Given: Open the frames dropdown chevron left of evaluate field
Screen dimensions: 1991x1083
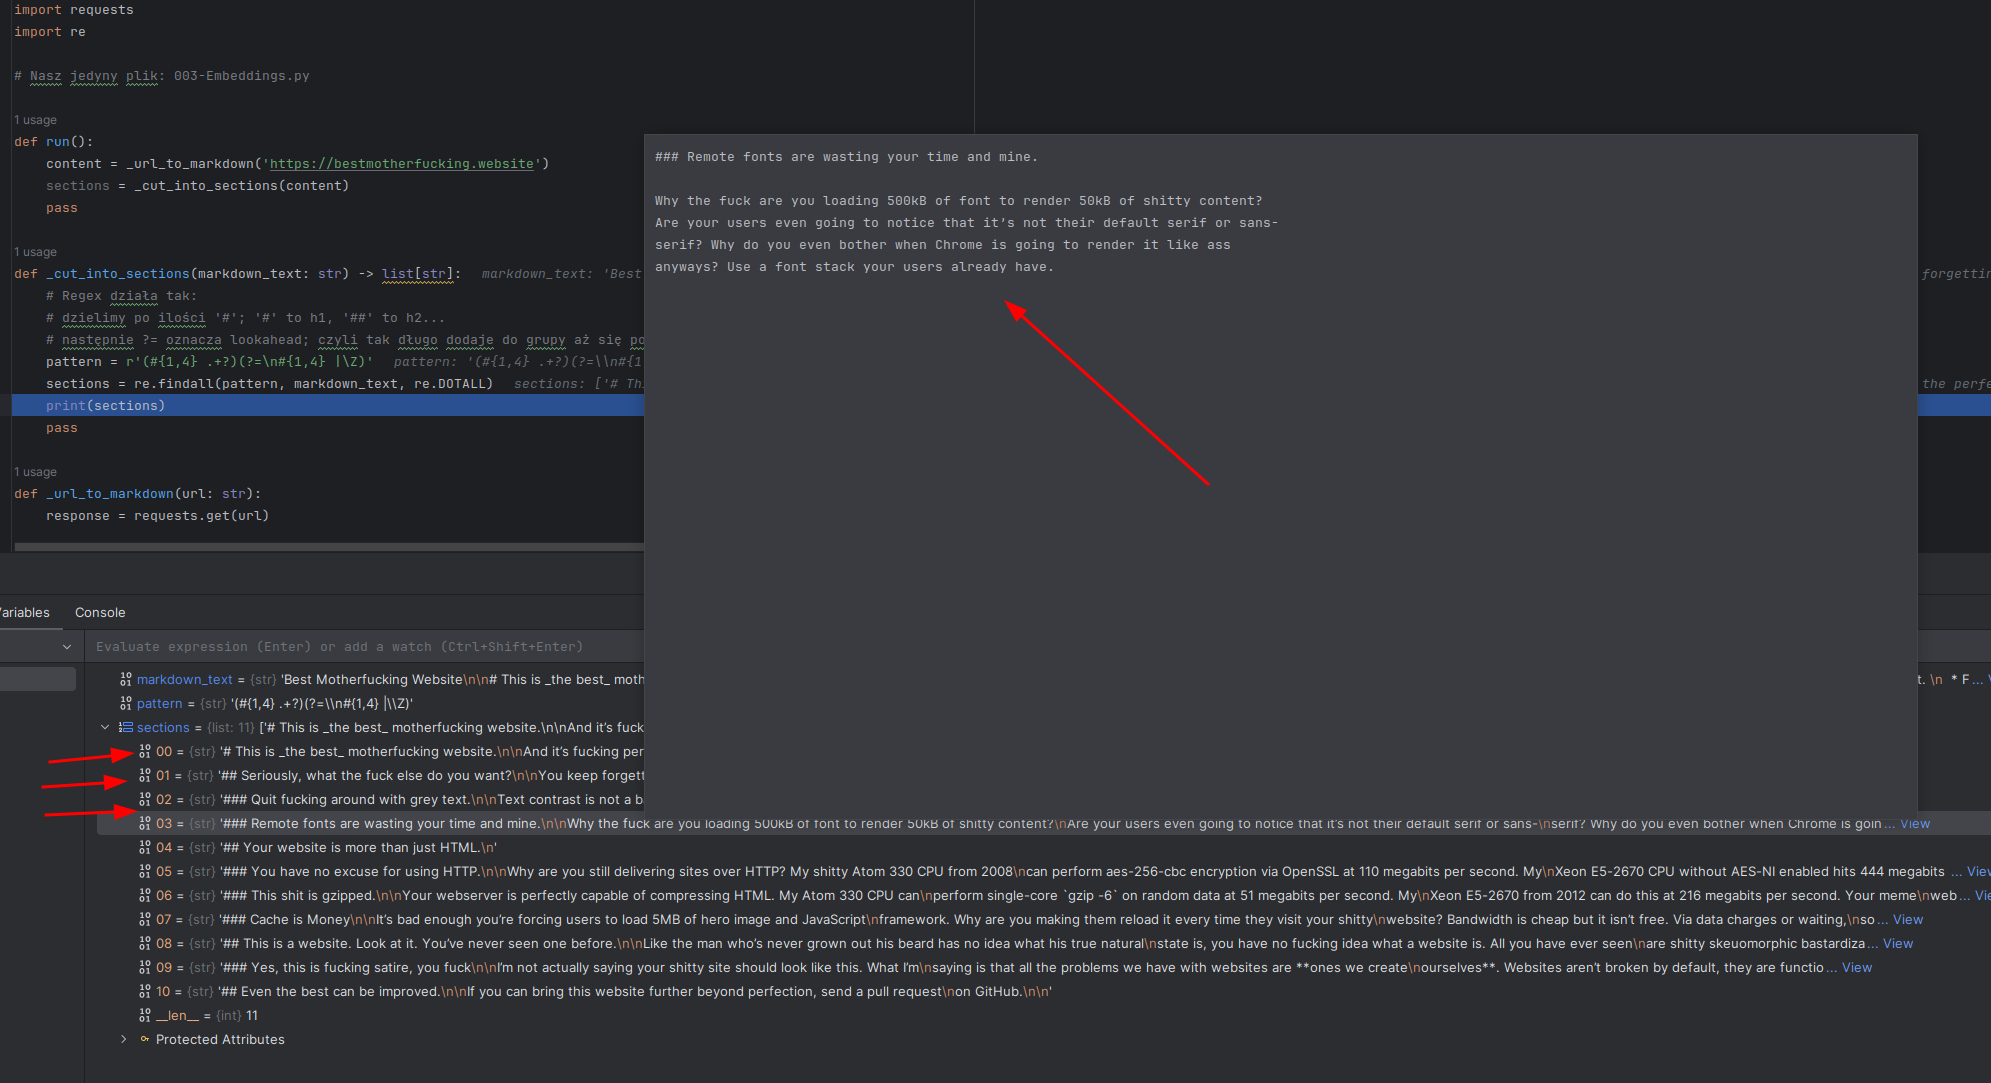Looking at the screenshot, I should (x=67, y=647).
